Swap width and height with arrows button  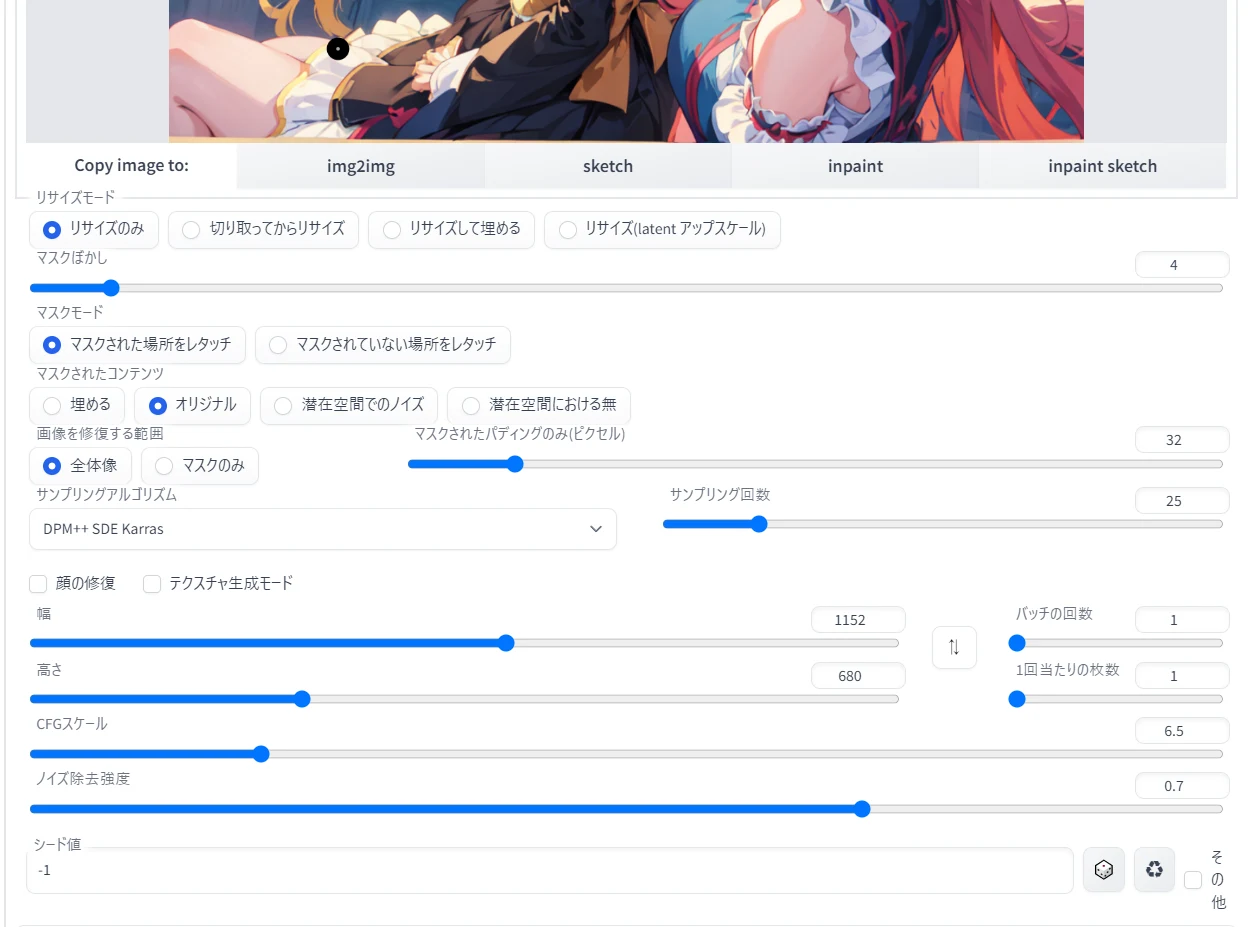pyautogui.click(x=954, y=647)
